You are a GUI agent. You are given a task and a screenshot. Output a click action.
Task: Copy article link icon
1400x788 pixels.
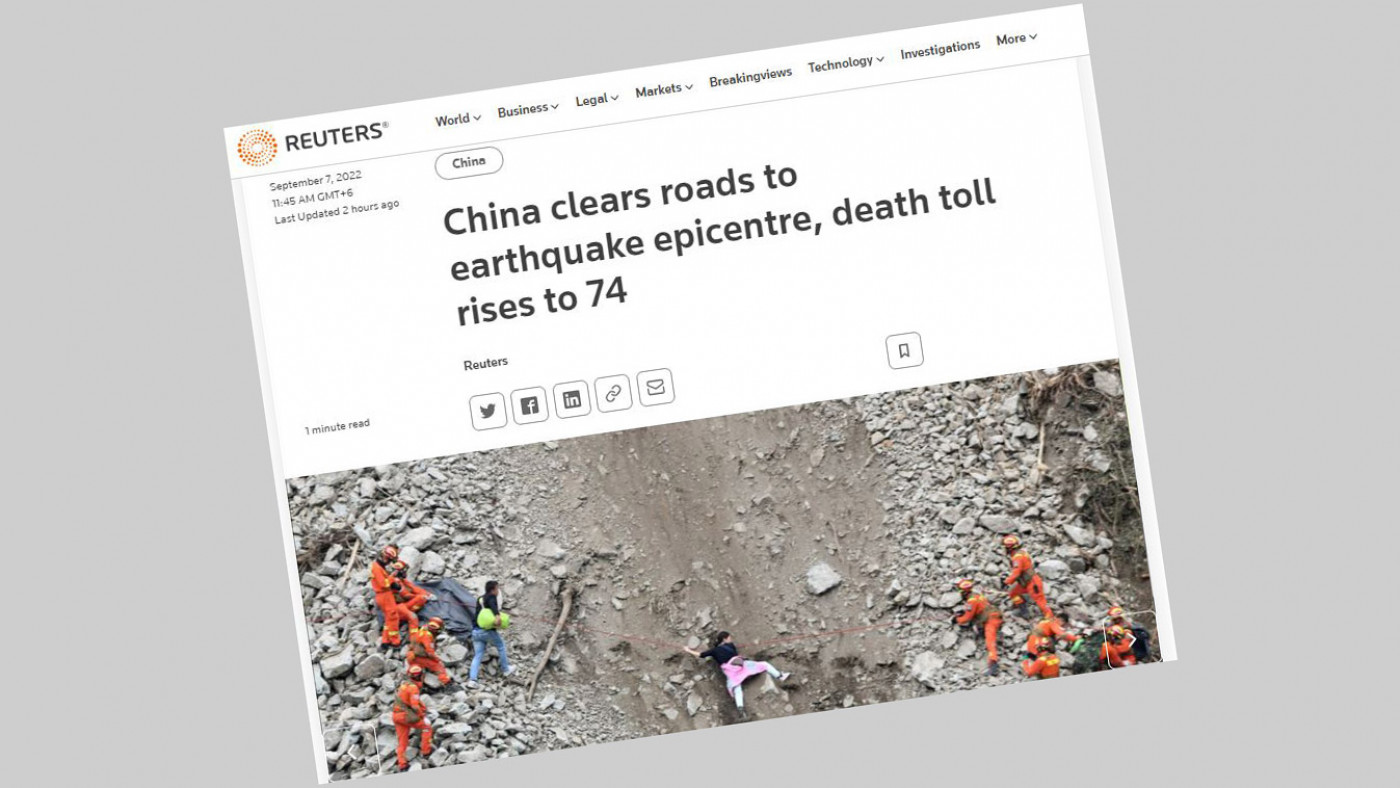(613, 394)
